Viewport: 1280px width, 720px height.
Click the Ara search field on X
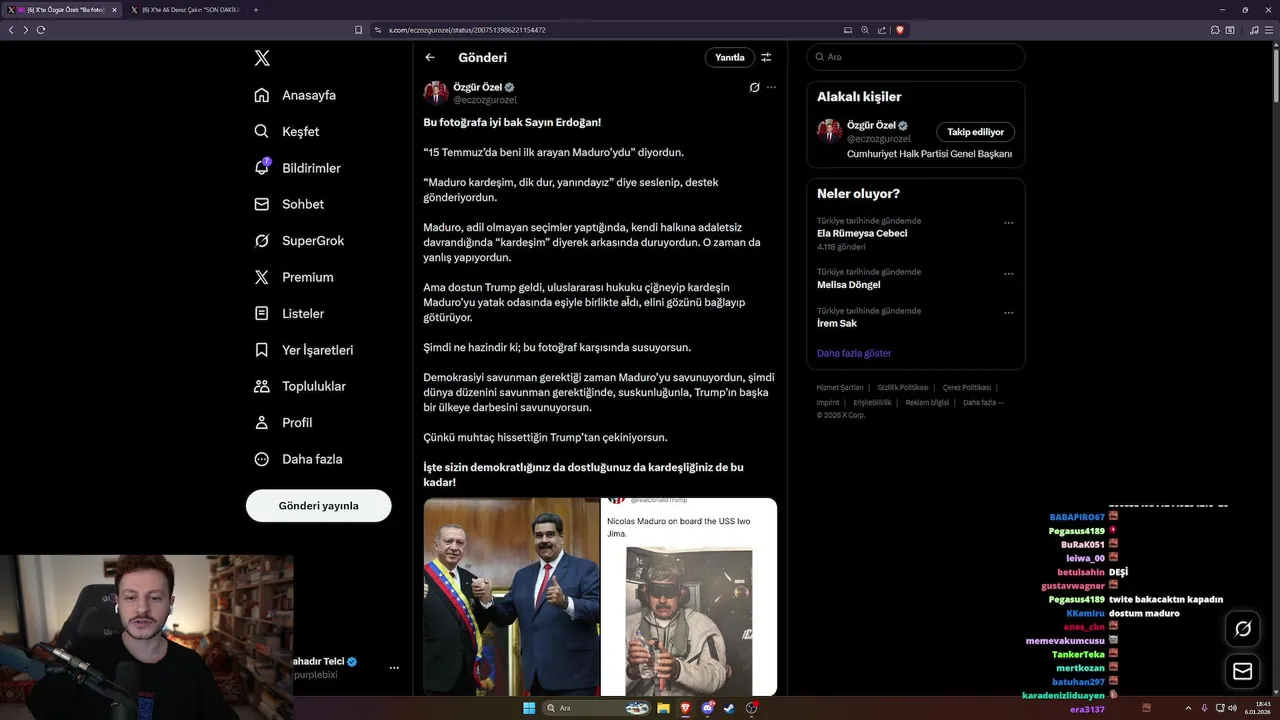(916, 57)
